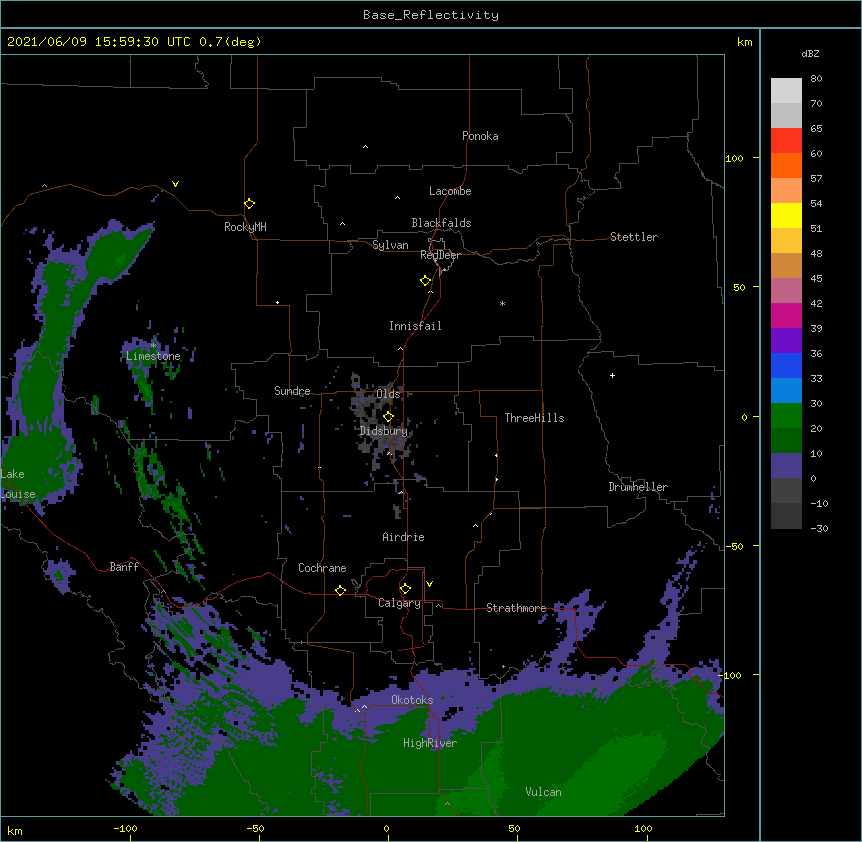Click the asterisk marker above the Limestone label
Viewport: 862px width, 842px height.
(153, 346)
